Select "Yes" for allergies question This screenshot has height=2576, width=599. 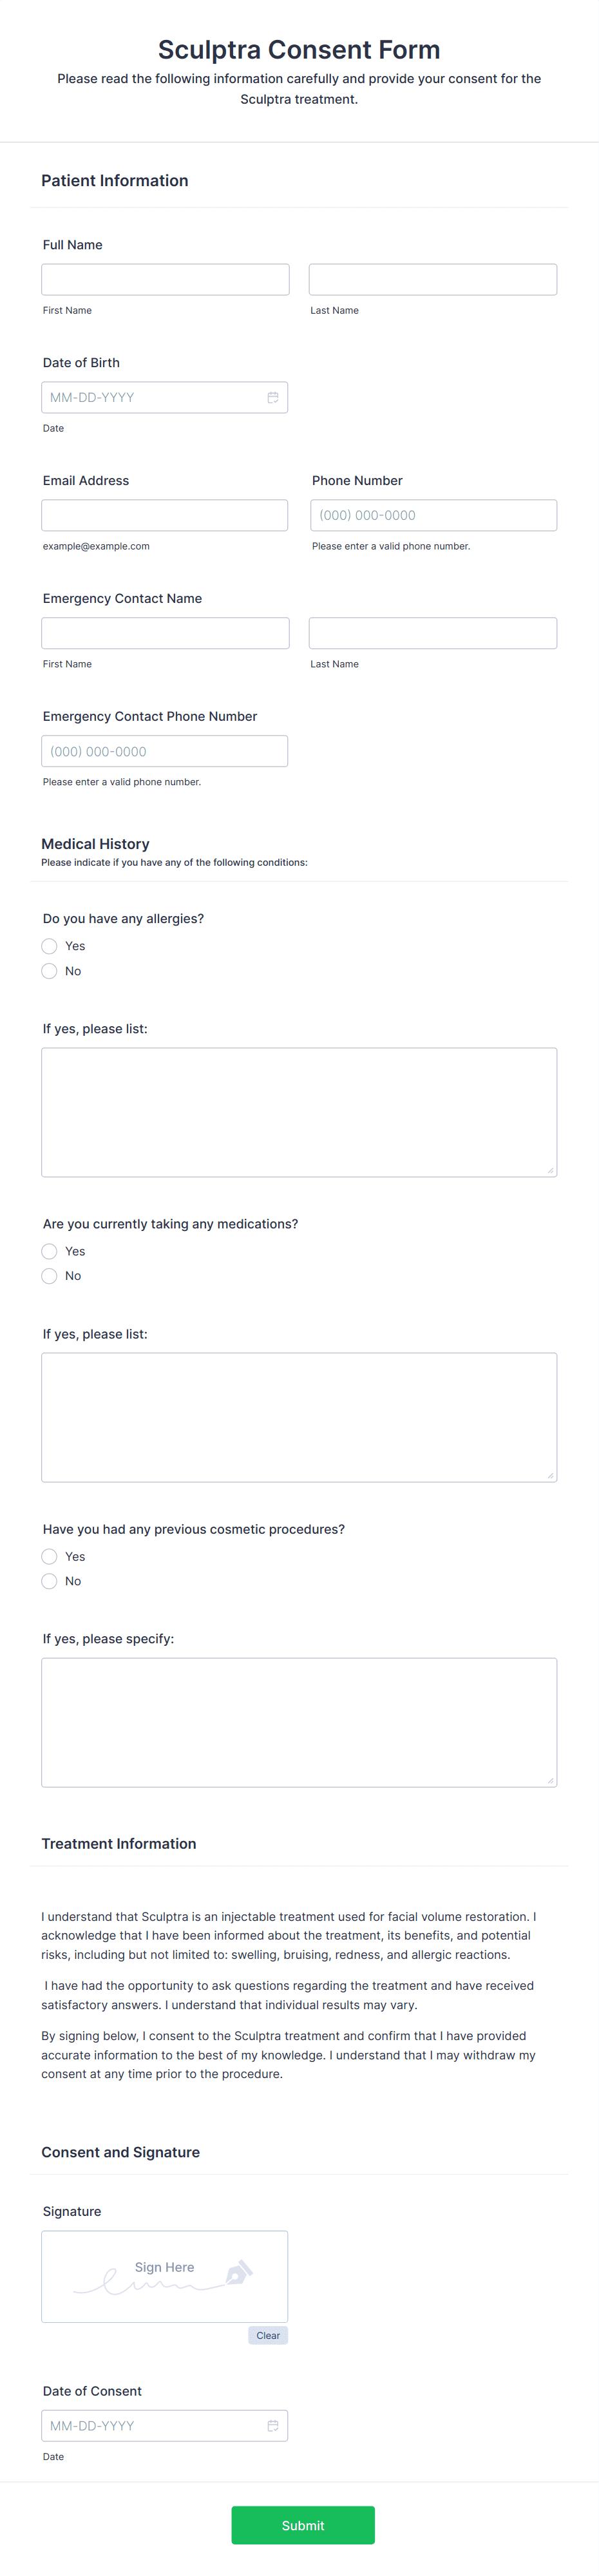coord(49,946)
